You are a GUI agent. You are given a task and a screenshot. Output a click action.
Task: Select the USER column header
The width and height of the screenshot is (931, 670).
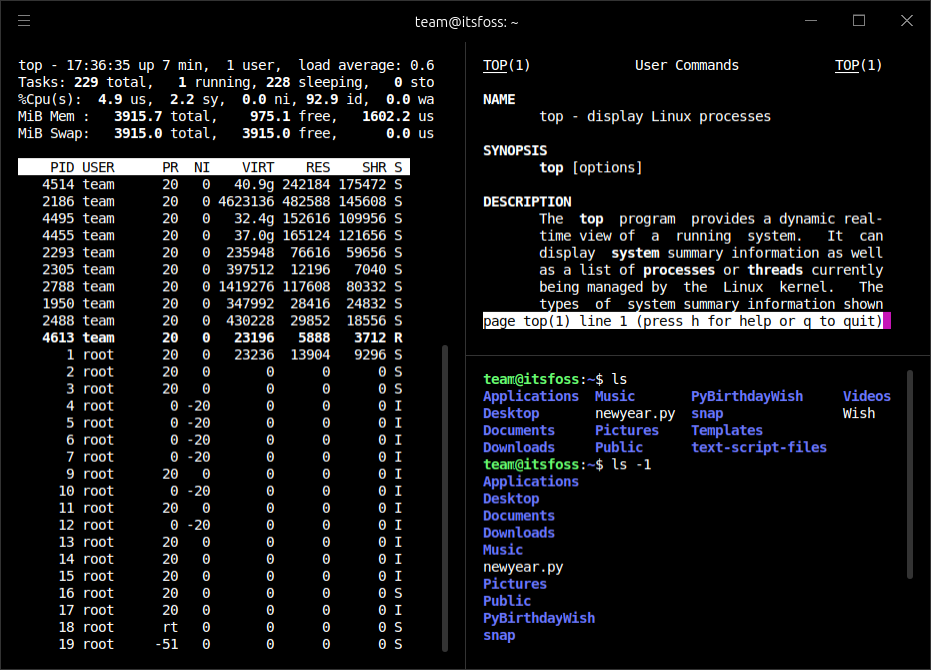tap(98, 168)
